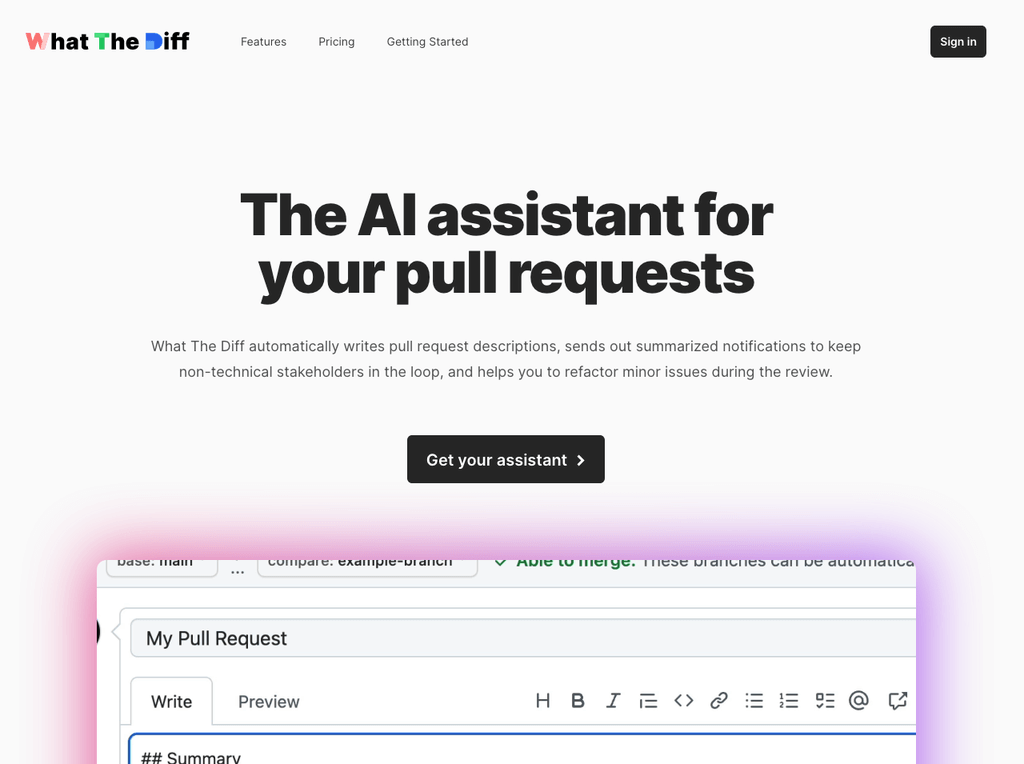Click the My Pull Request title field
Viewport: 1024px width, 764px height.
[x=522, y=639]
